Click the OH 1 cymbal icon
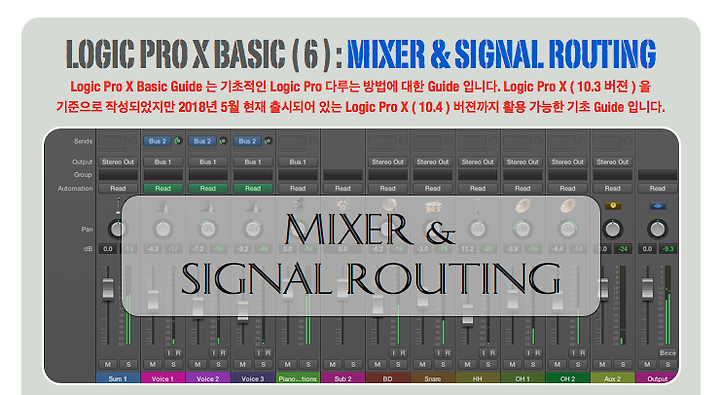 tap(523, 206)
